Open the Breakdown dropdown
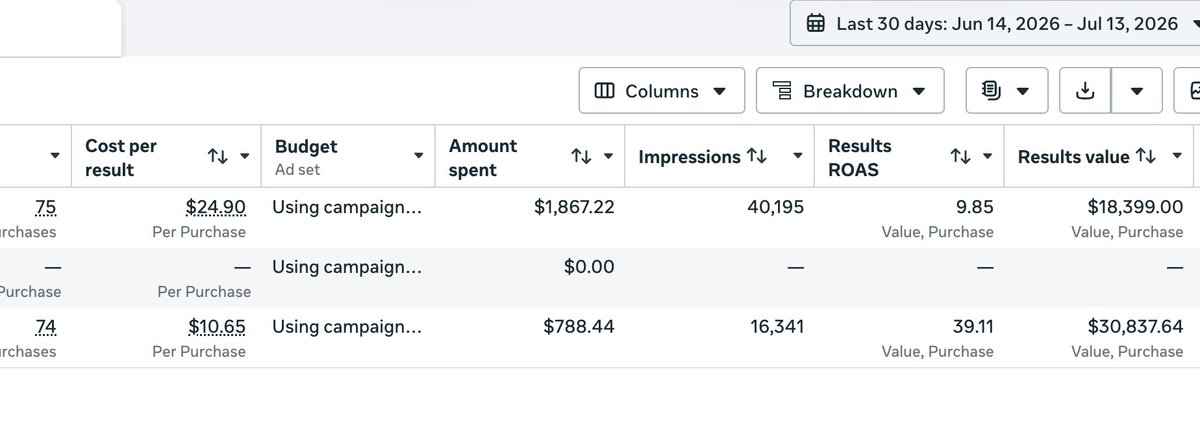 (x=850, y=91)
